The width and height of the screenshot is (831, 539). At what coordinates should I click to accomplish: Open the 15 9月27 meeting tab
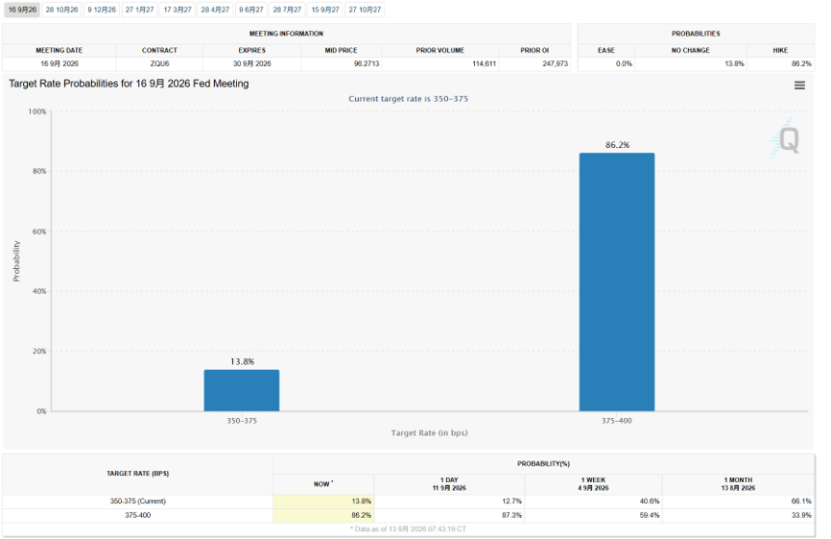[x=325, y=10]
